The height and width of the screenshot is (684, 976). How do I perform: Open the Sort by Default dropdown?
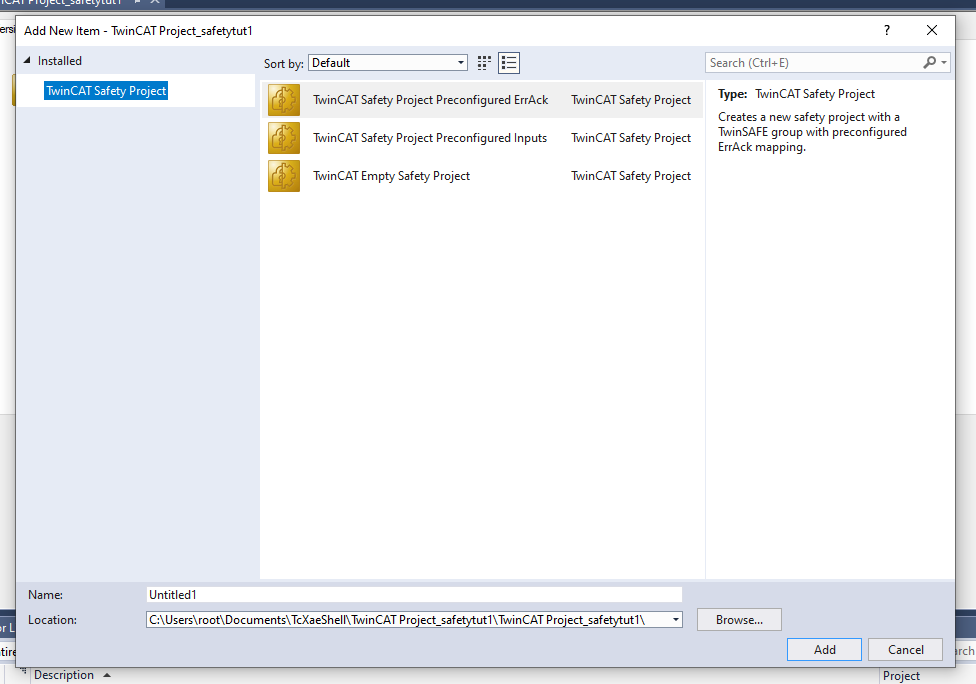[x=388, y=63]
